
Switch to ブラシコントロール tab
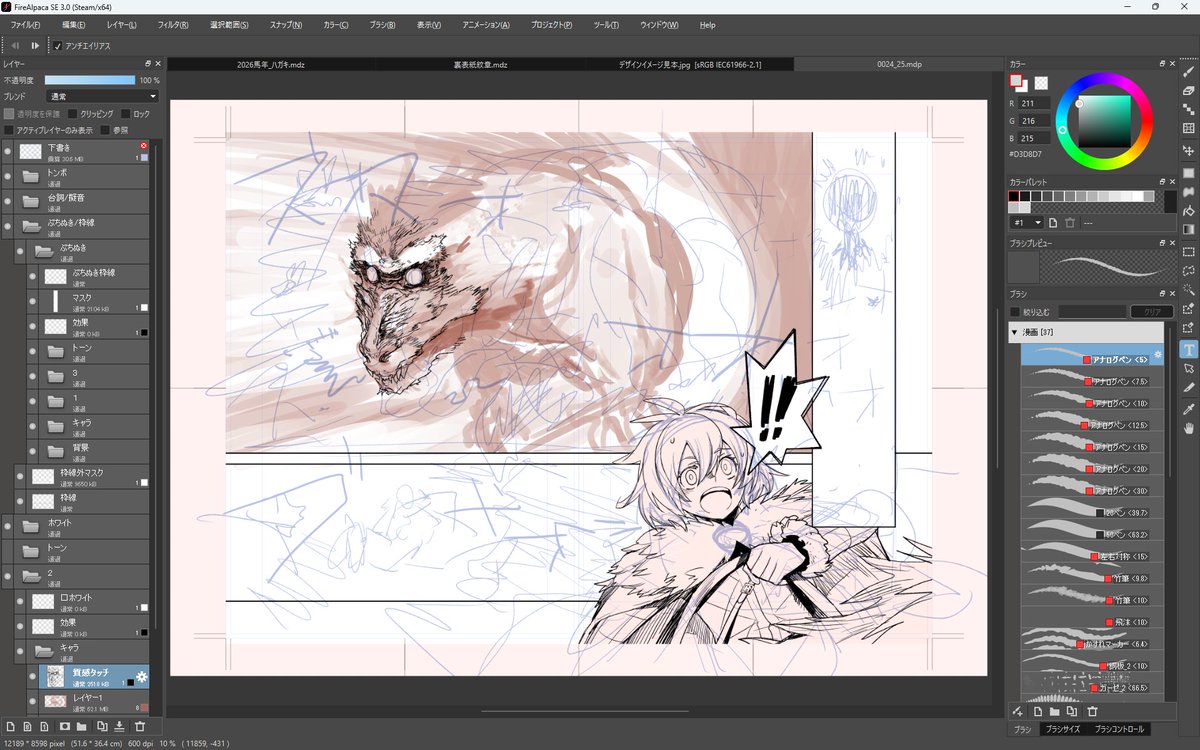[1119, 730]
